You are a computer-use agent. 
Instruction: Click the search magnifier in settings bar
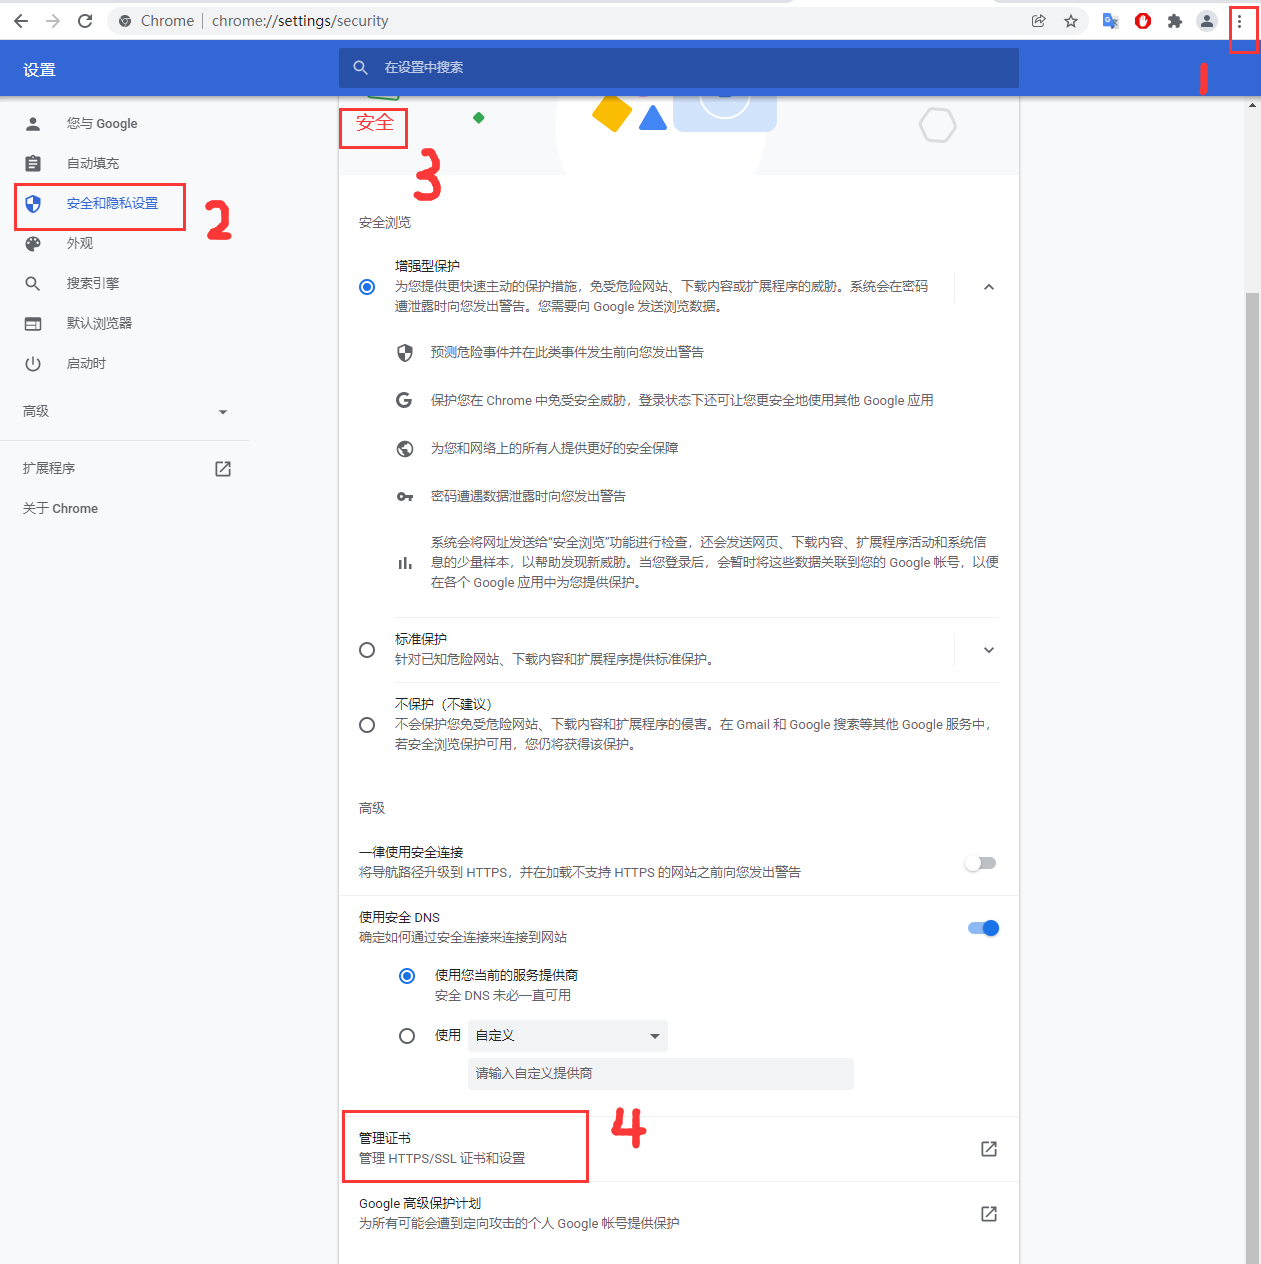[x=361, y=68]
